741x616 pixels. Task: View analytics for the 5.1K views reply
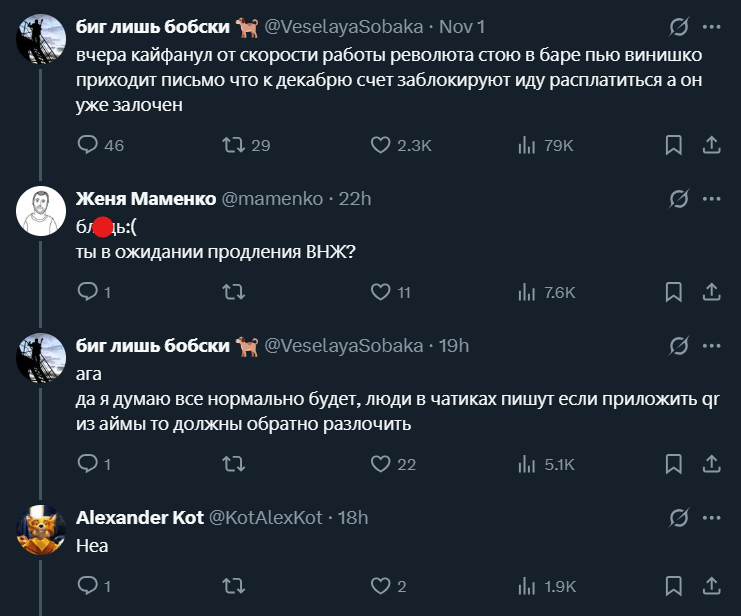tap(527, 464)
